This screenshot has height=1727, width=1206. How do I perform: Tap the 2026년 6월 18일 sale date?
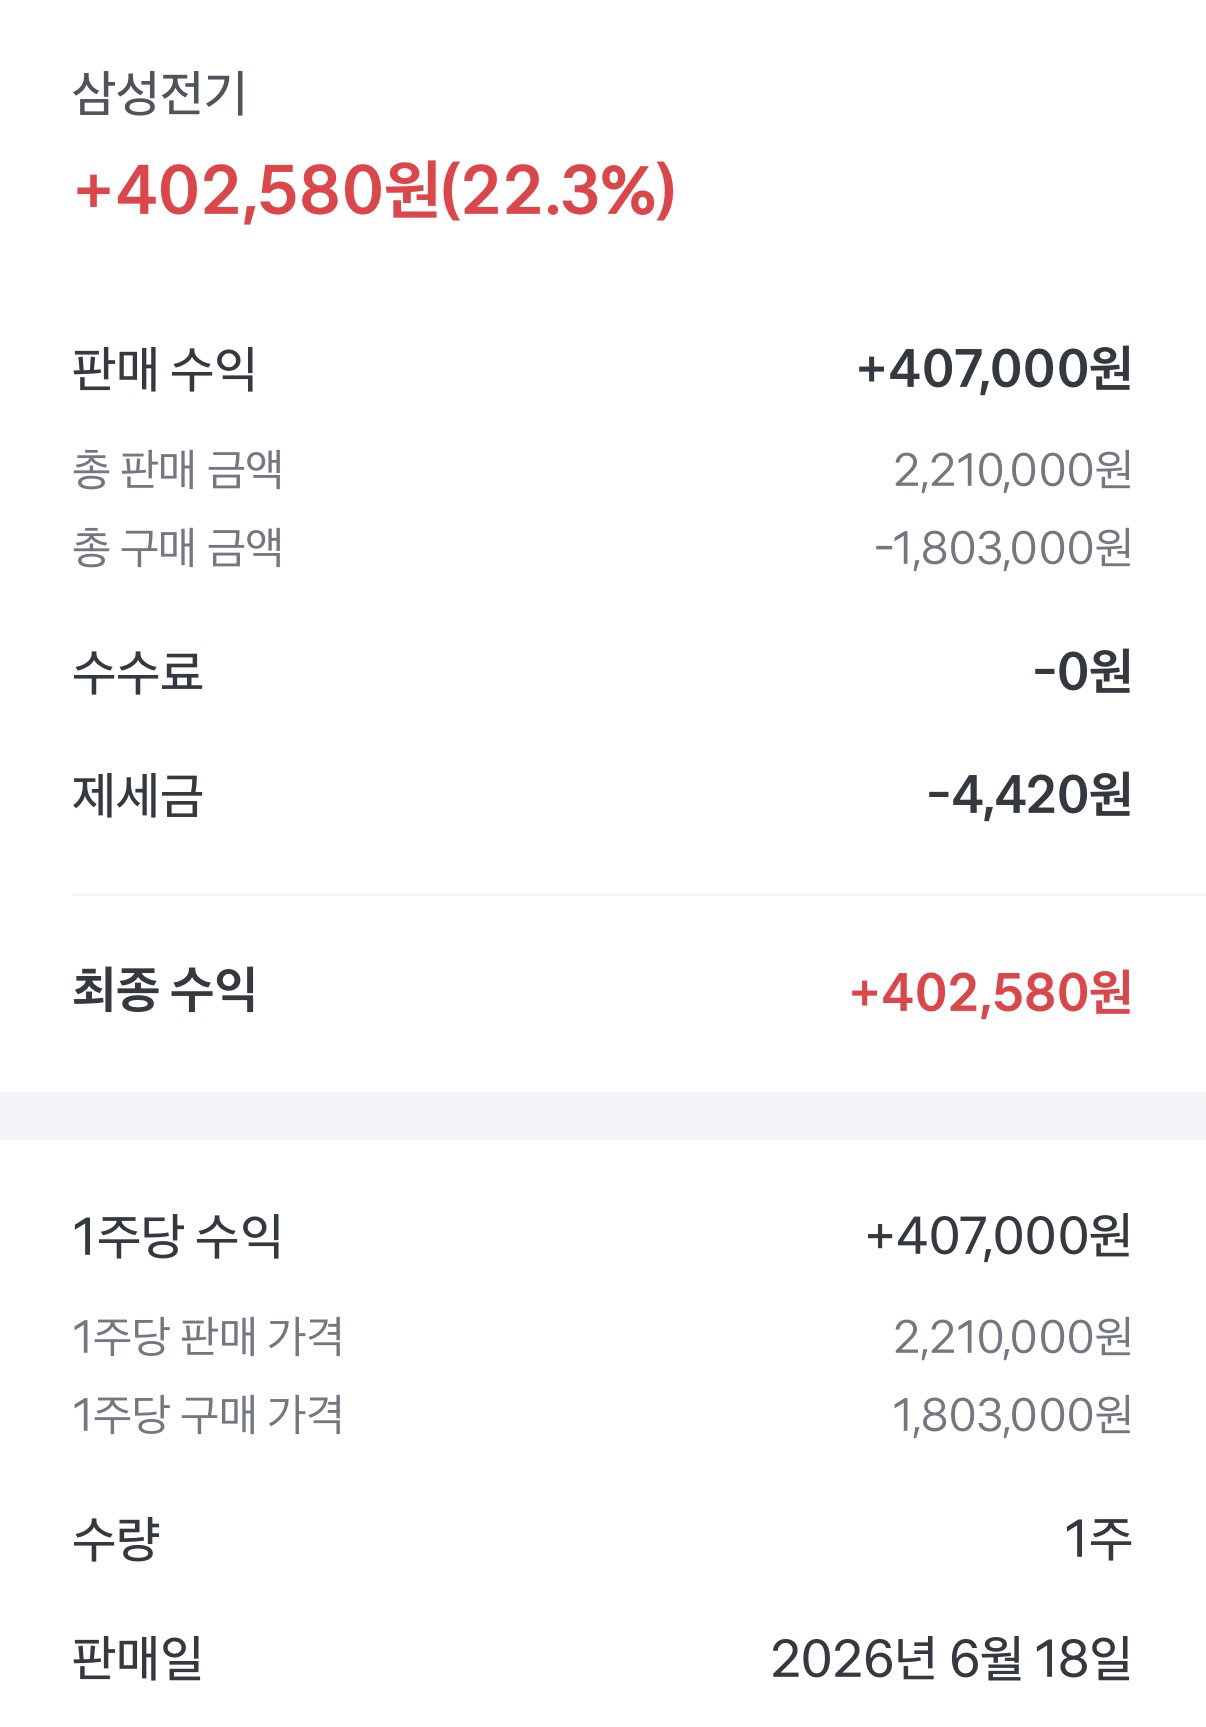point(951,1659)
